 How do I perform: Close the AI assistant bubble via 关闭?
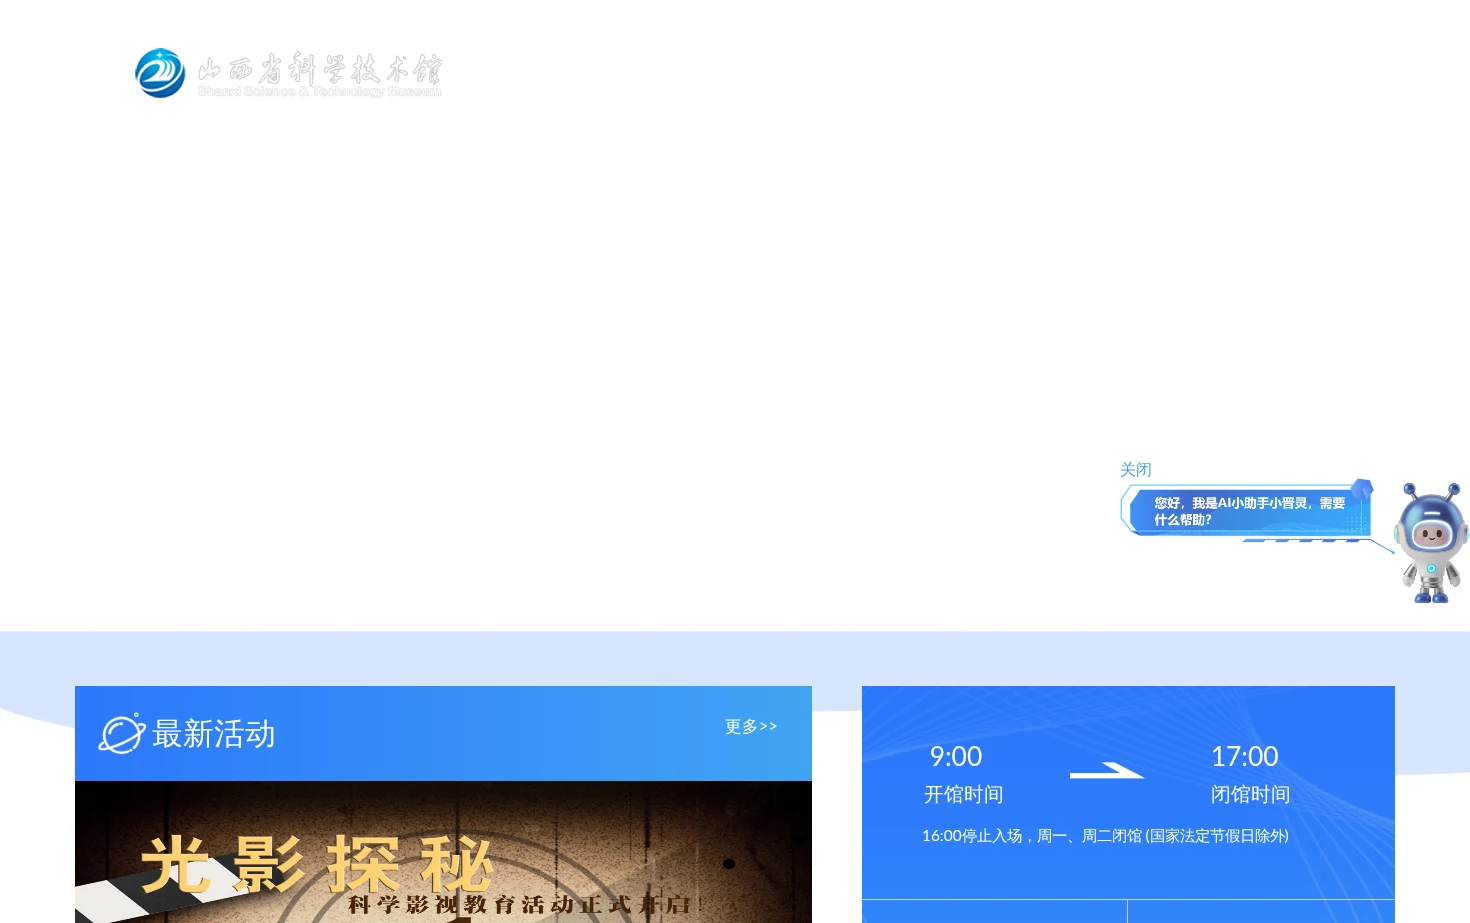(1136, 470)
